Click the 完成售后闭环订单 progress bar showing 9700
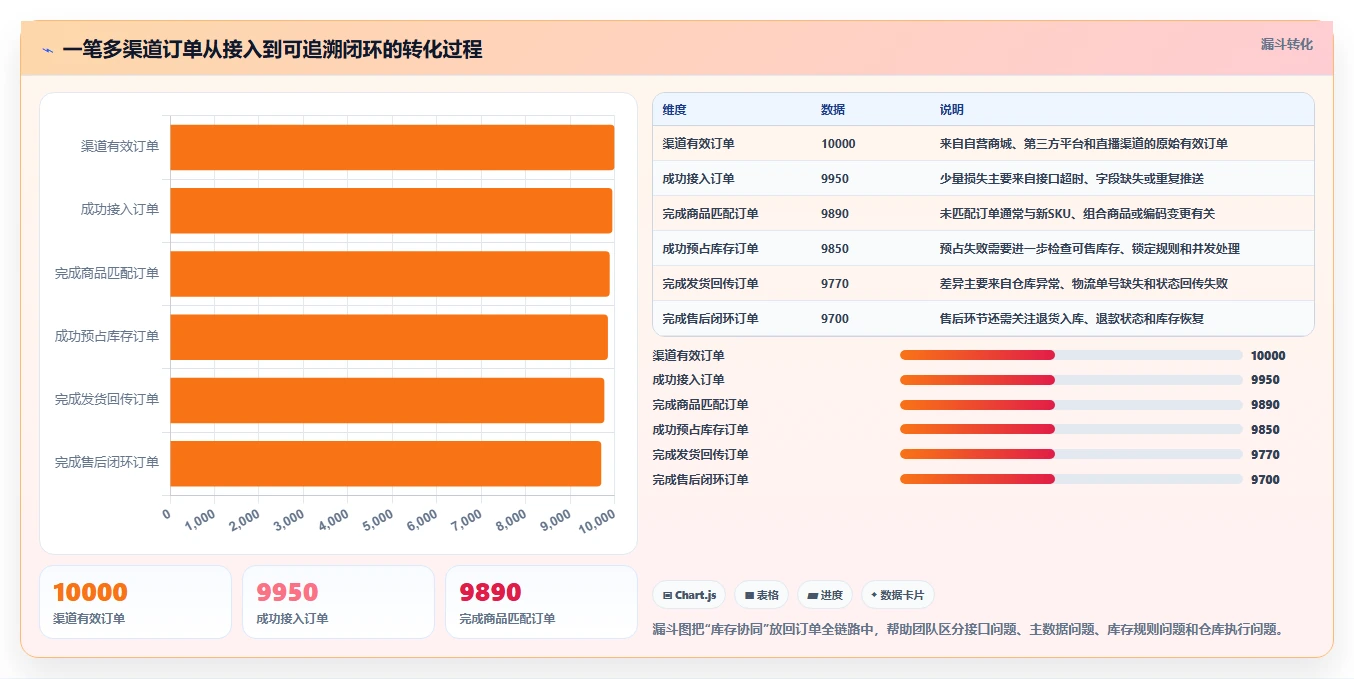 pyautogui.click(x=1071, y=479)
